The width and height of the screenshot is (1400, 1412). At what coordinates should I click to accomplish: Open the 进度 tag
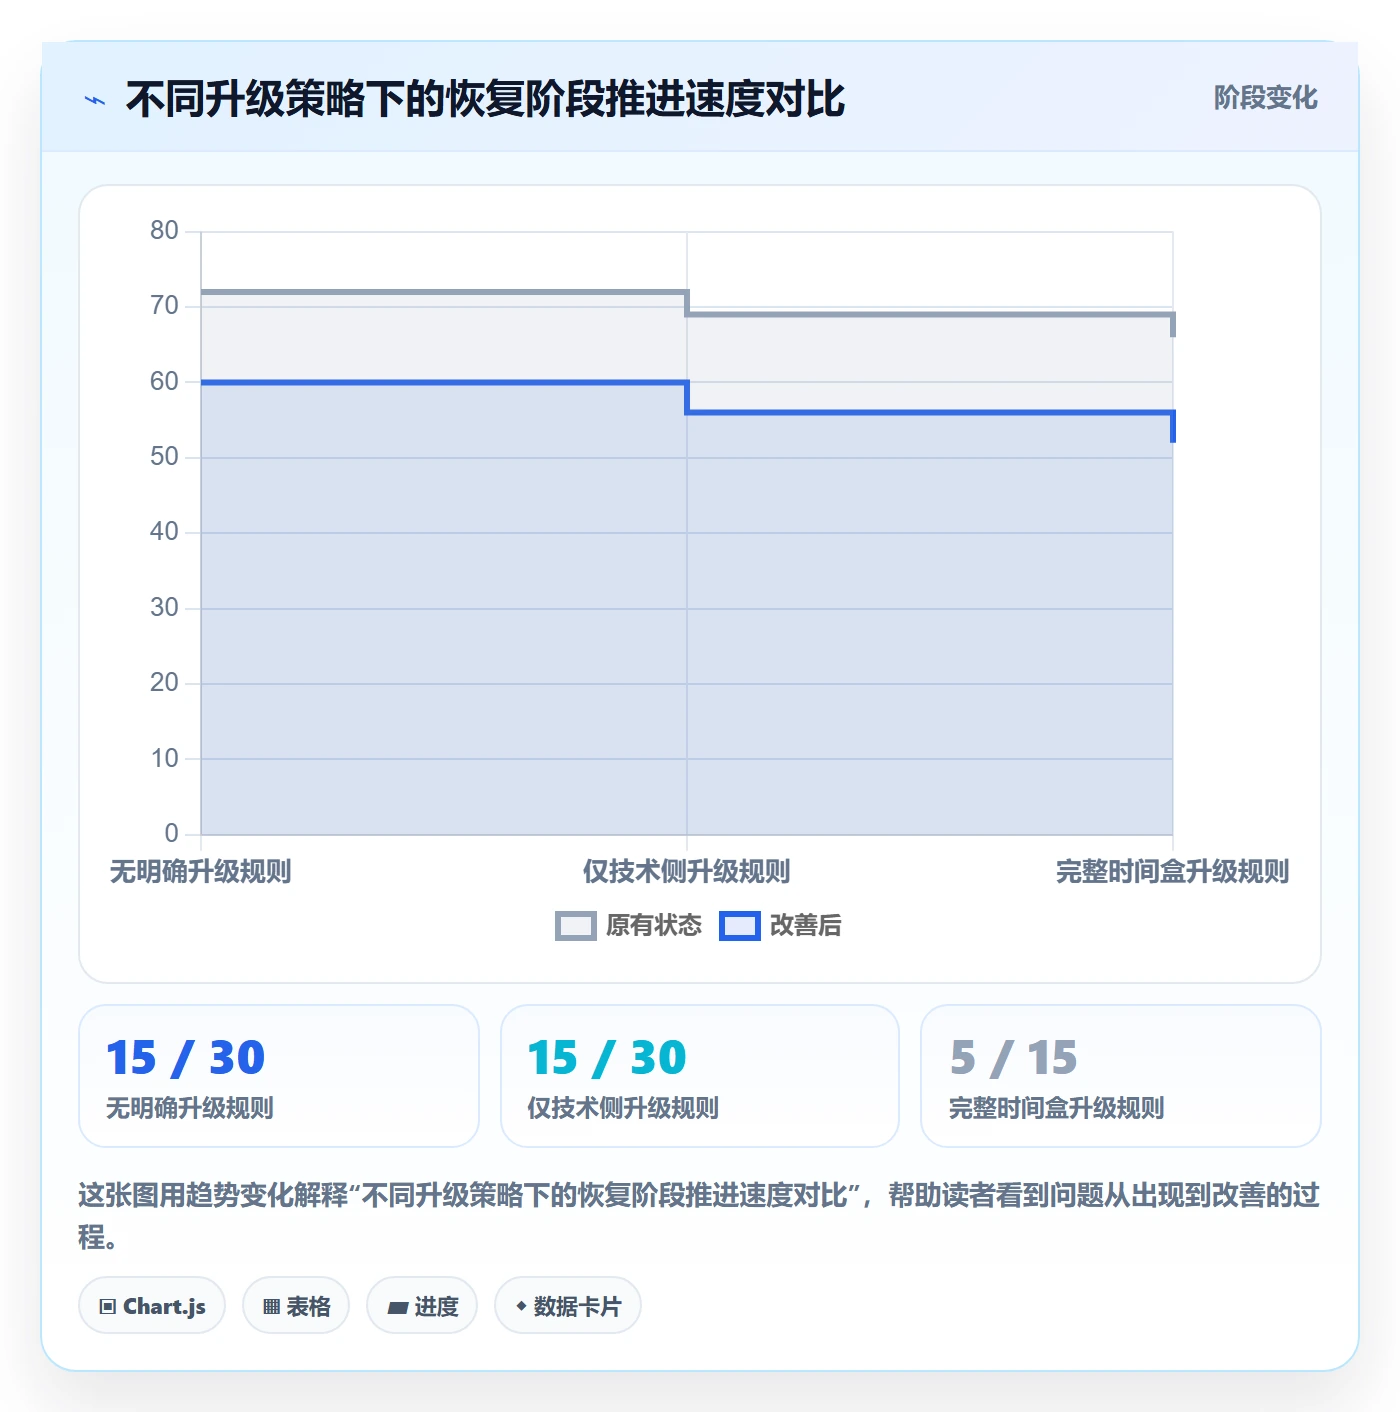coord(422,1306)
